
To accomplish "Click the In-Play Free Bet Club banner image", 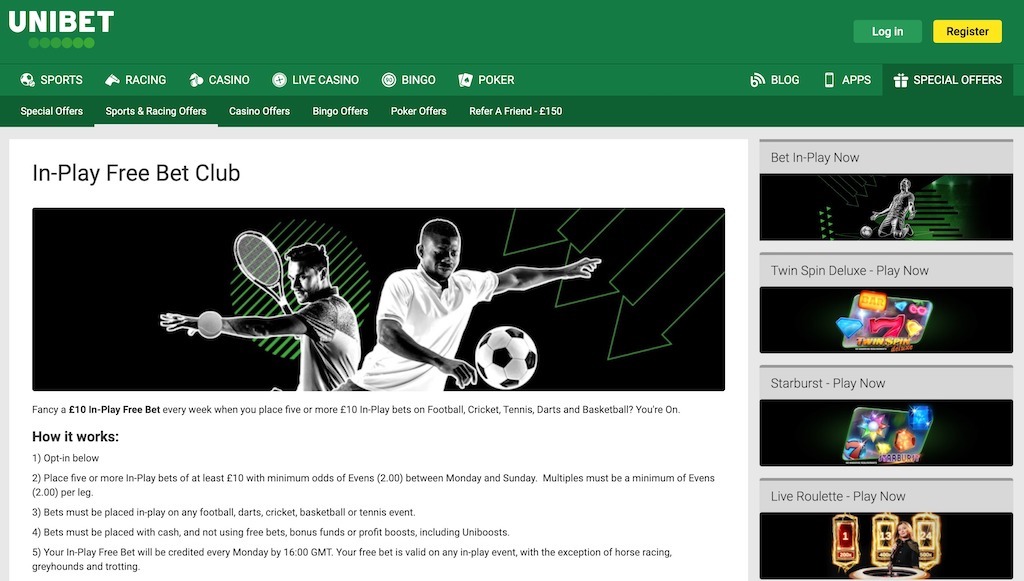I will (378, 300).
